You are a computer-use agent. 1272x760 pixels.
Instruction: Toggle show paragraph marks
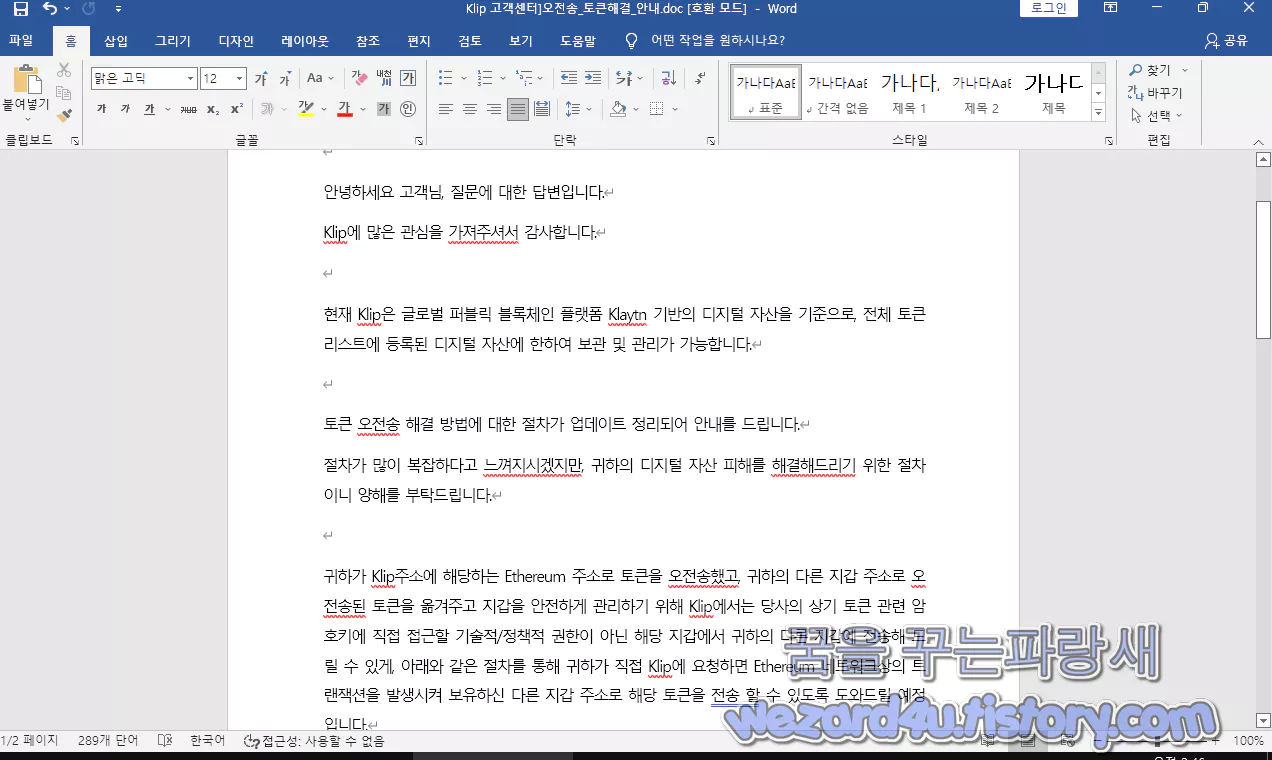[699, 77]
